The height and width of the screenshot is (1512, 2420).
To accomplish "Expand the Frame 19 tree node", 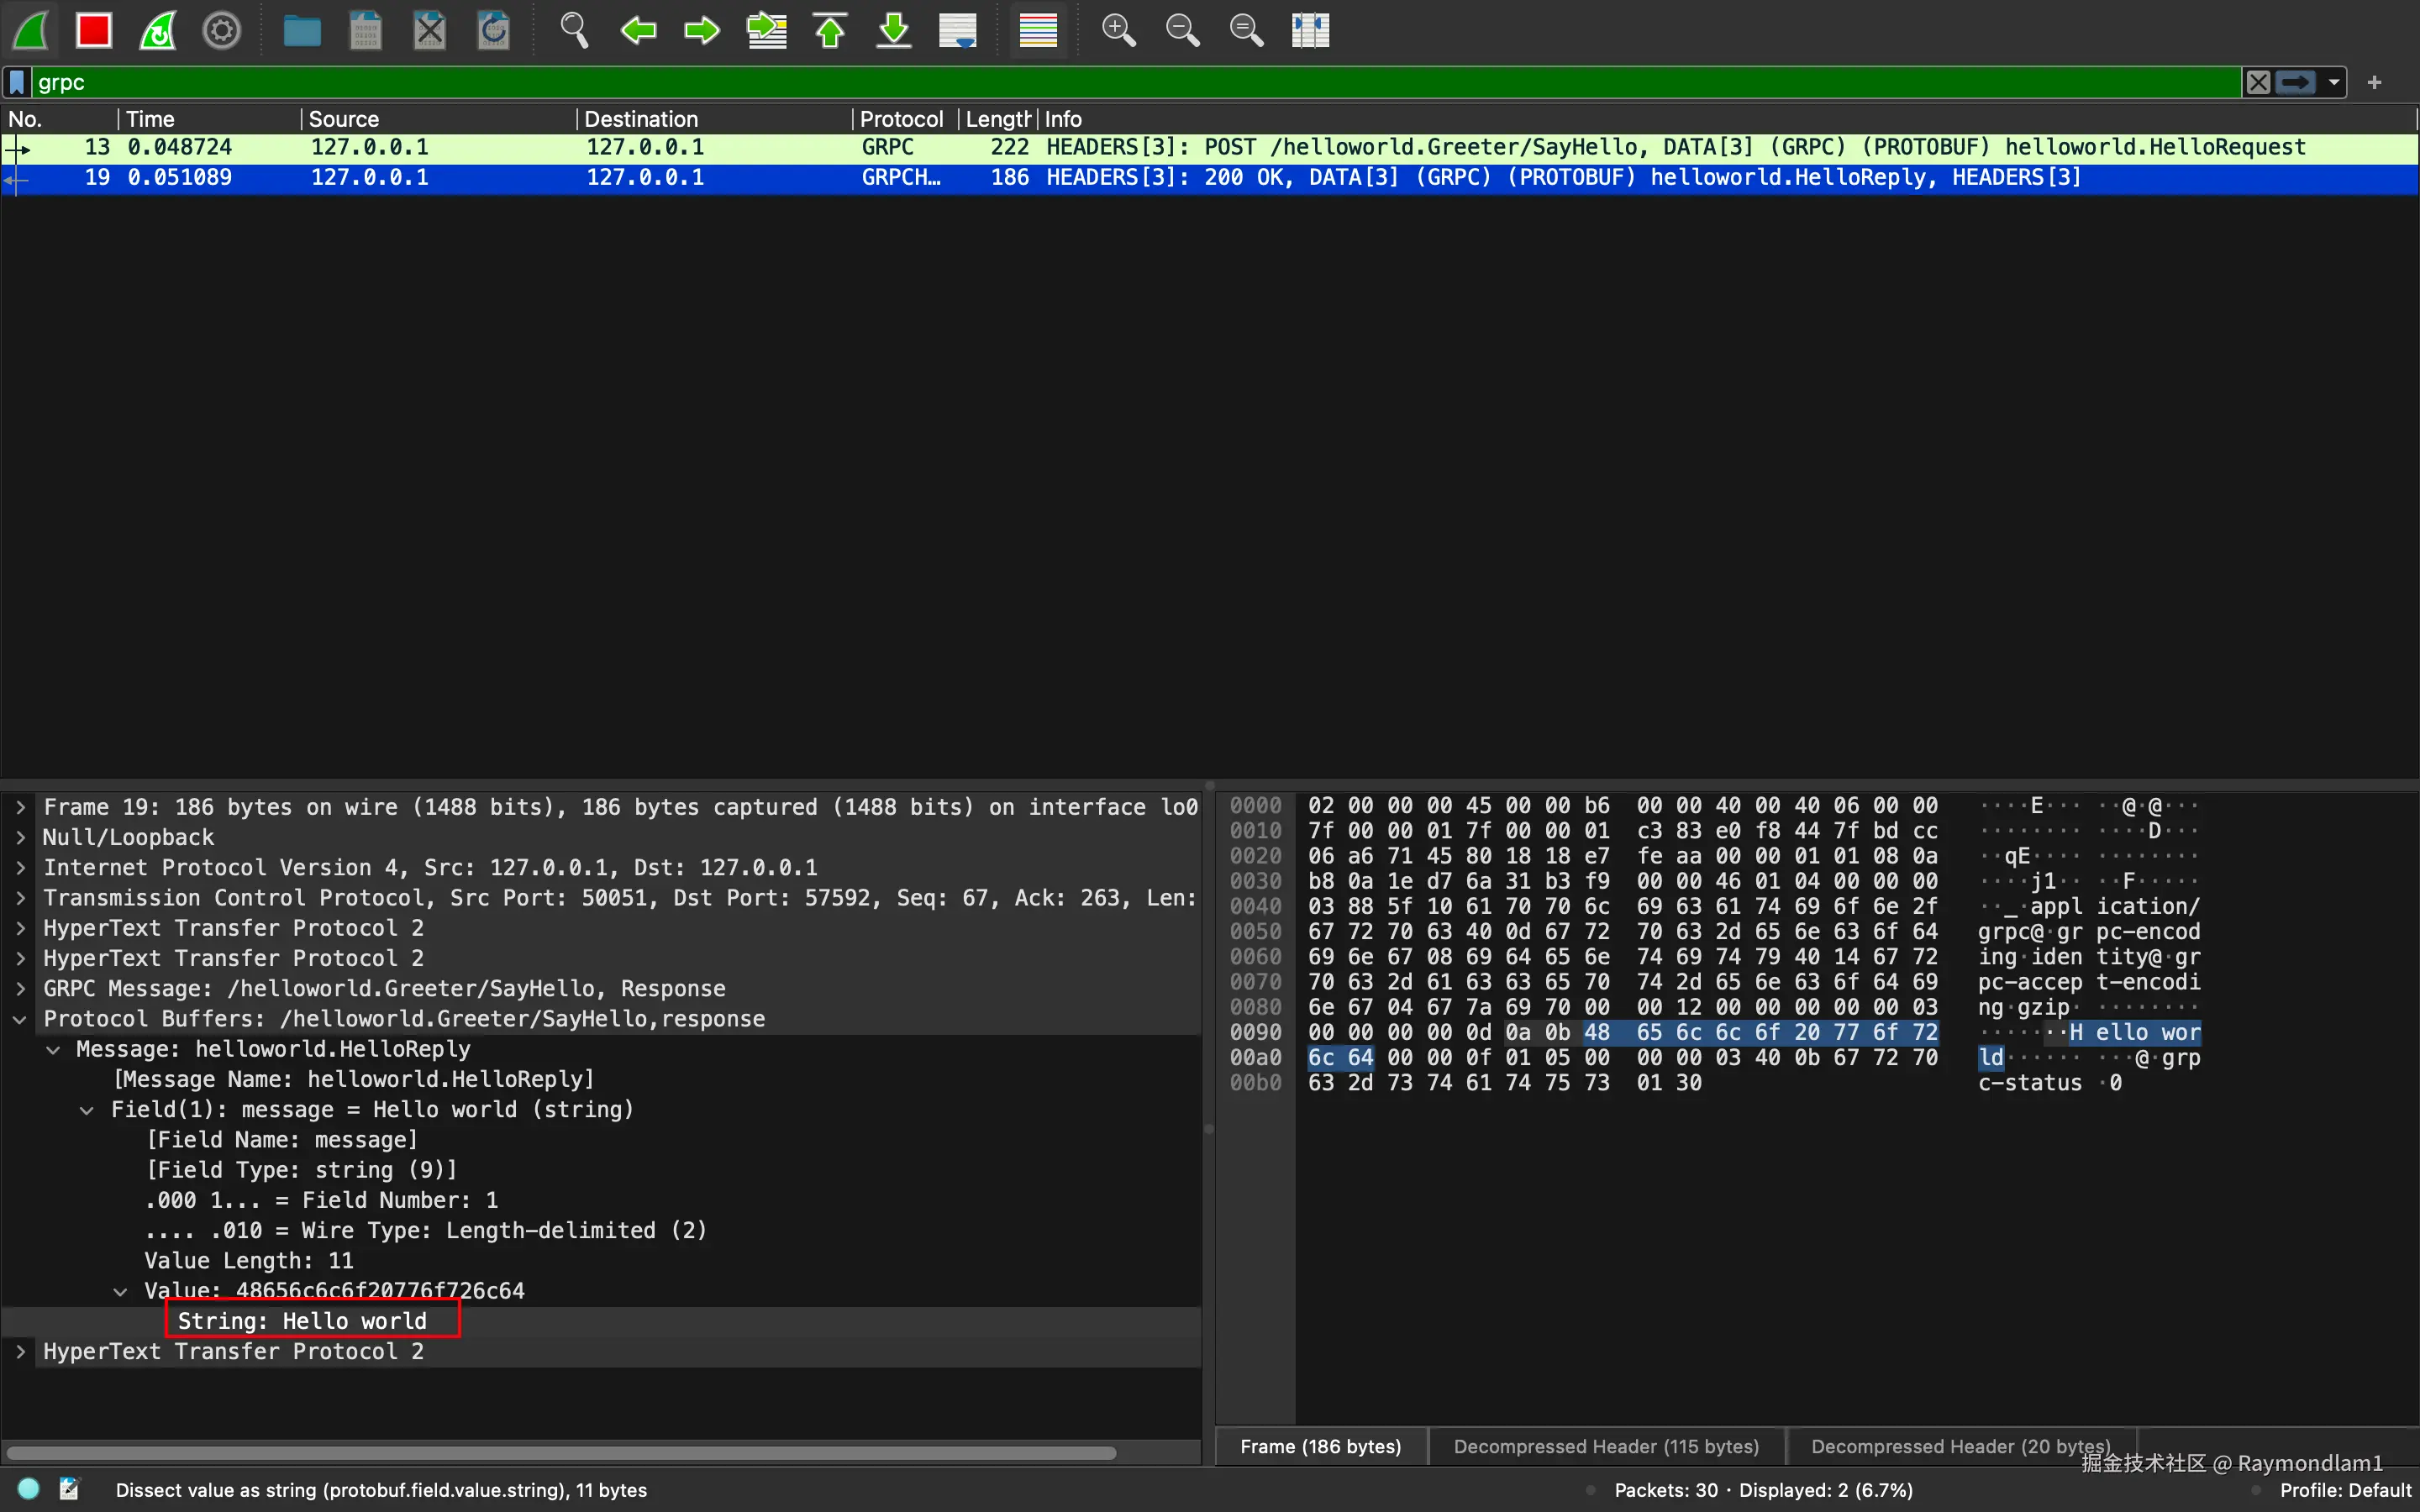I will tap(20, 807).
